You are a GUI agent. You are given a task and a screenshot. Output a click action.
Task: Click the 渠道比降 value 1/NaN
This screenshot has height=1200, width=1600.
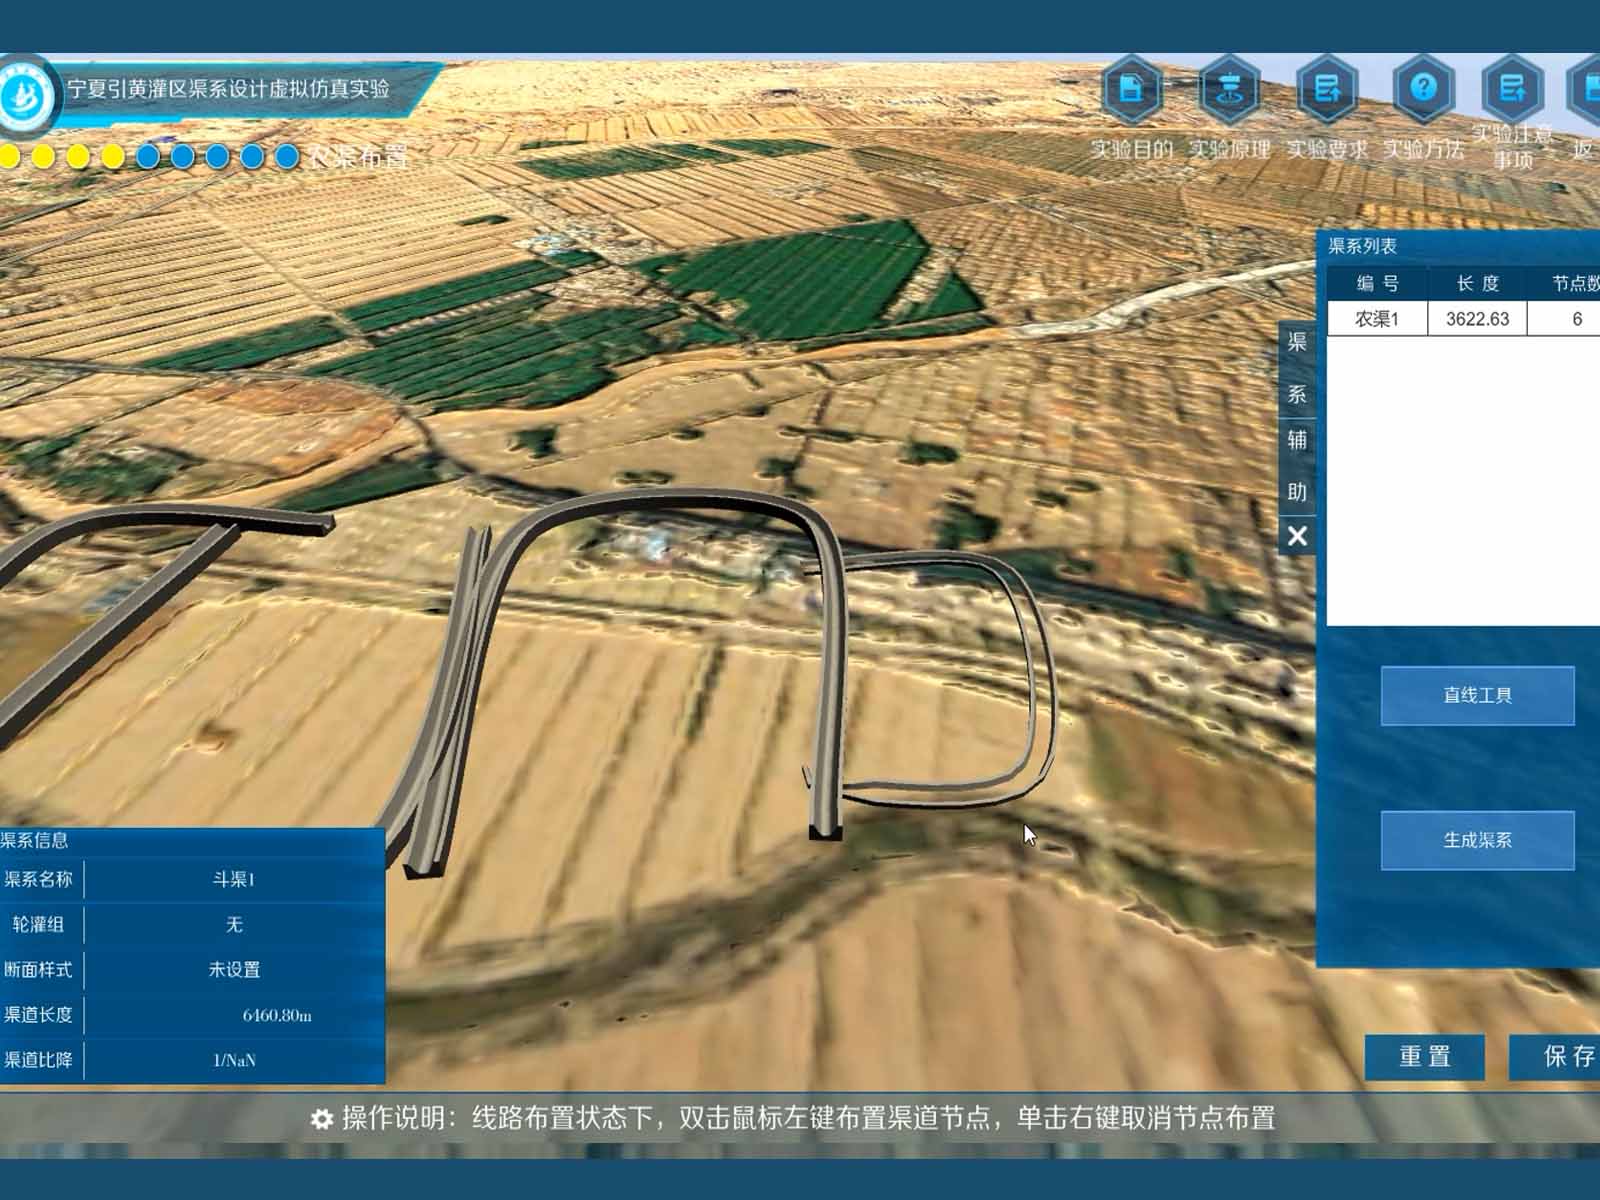point(234,1060)
